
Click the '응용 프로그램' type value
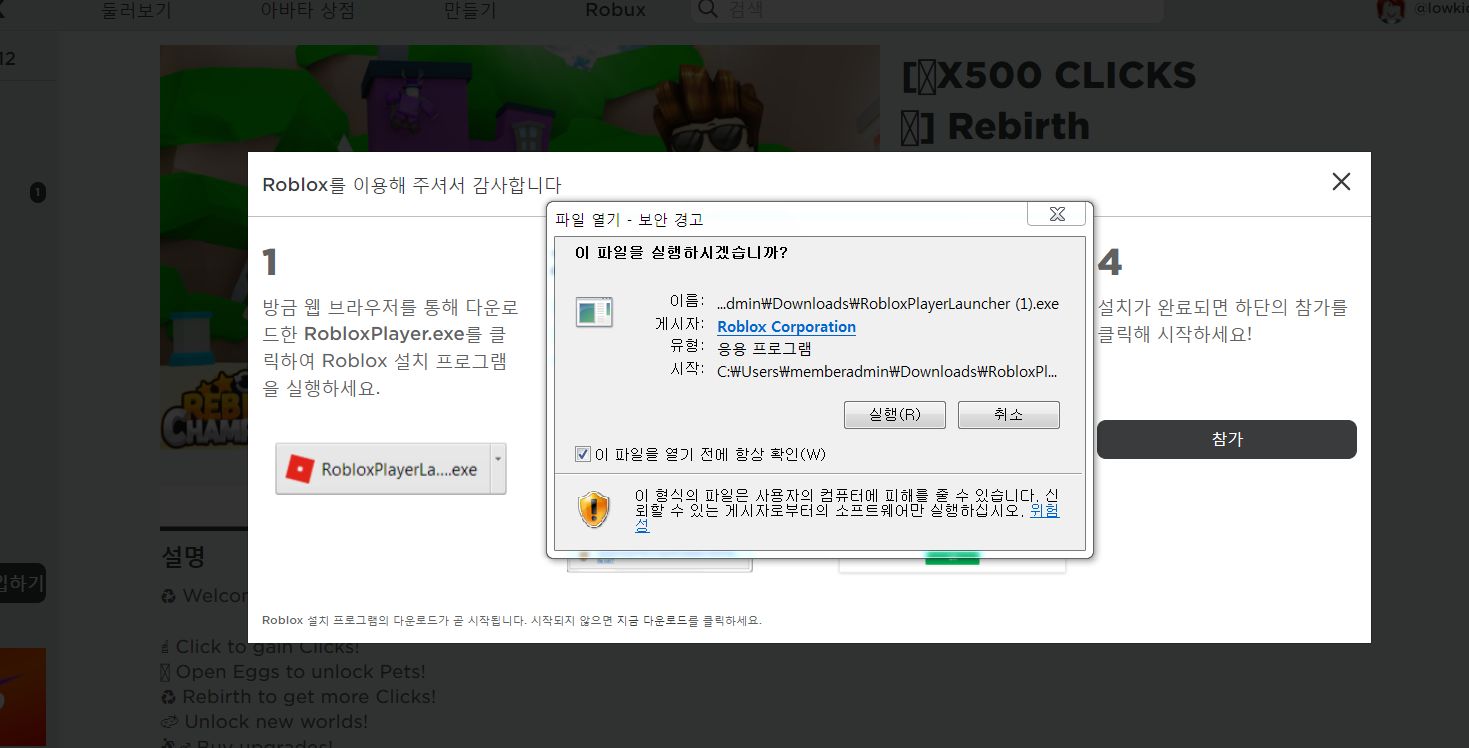tap(764, 348)
